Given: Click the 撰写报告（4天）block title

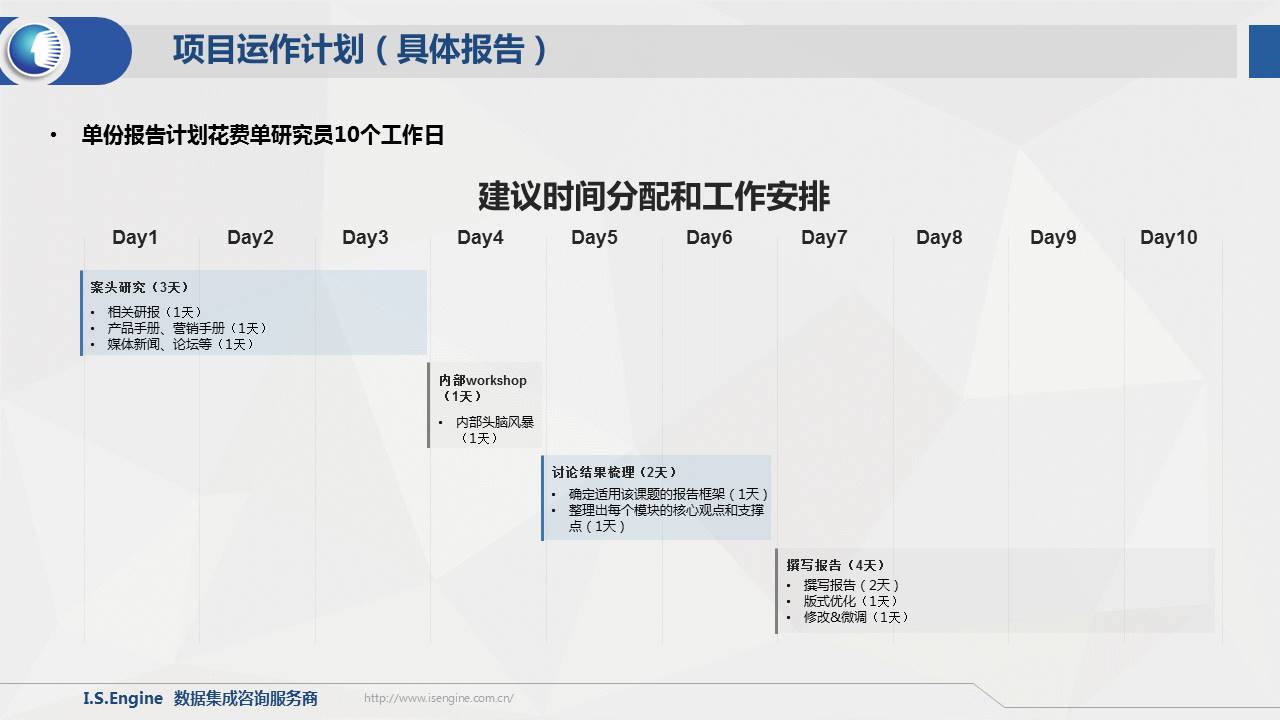Looking at the screenshot, I should (x=836, y=565).
